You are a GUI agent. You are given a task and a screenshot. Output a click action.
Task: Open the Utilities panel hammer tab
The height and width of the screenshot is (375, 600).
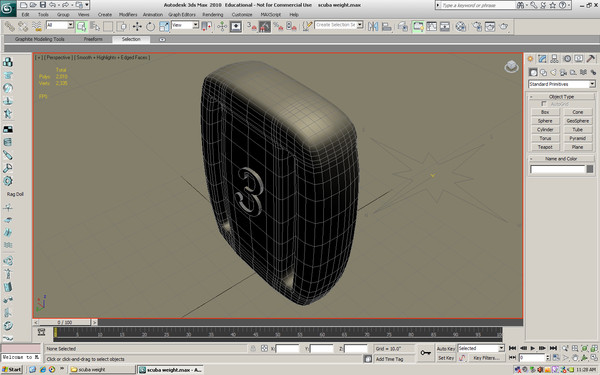[590, 59]
